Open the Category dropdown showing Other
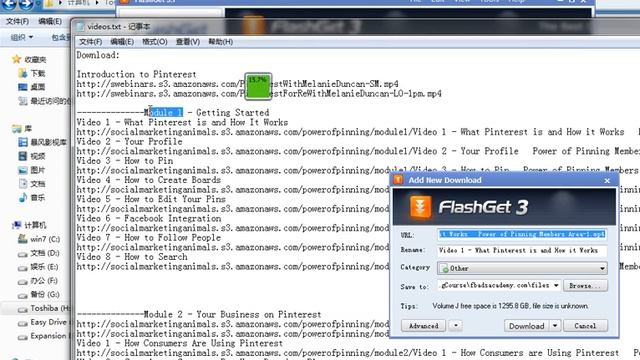Screen dimensions: 640x360 pos(522,268)
